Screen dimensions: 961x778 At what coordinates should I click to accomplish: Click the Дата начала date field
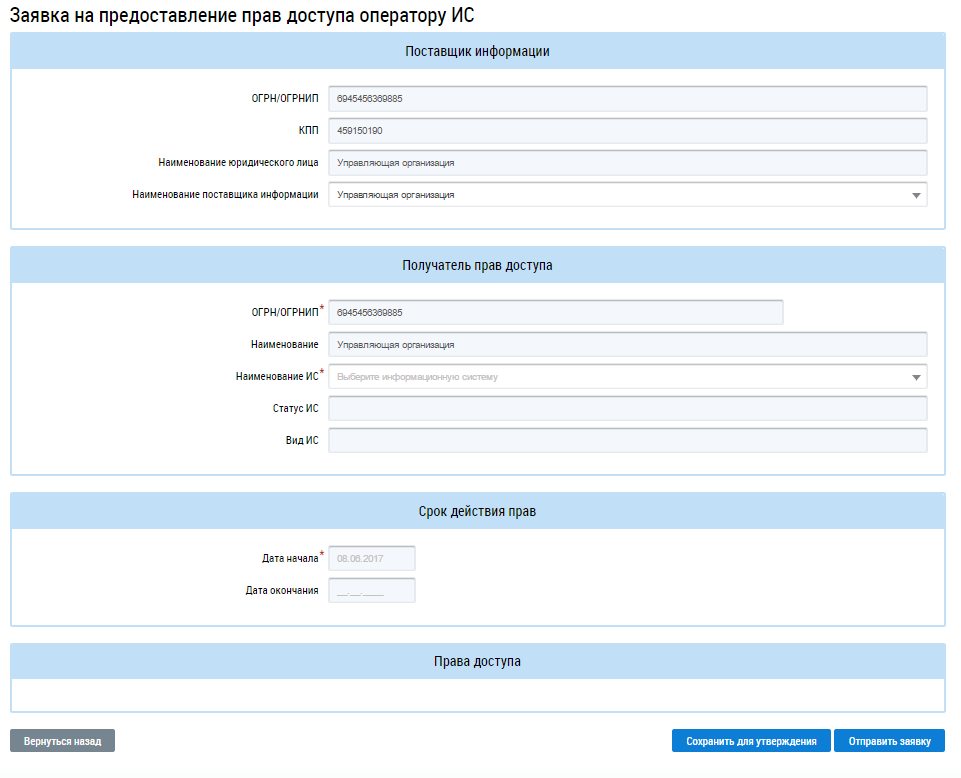[x=371, y=558]
